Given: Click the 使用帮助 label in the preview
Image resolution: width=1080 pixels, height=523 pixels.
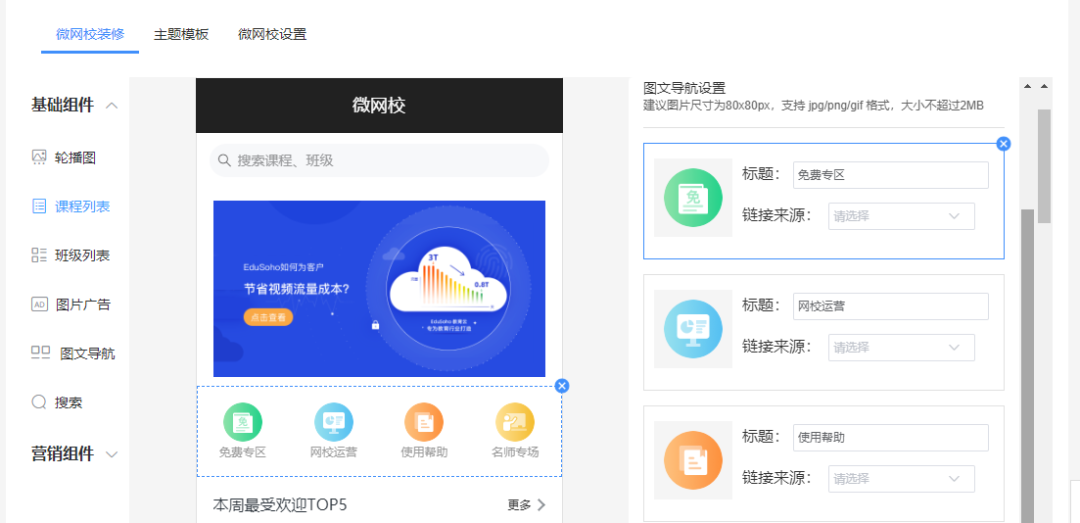Looking at the screenshot, I should tap(424, 453).
